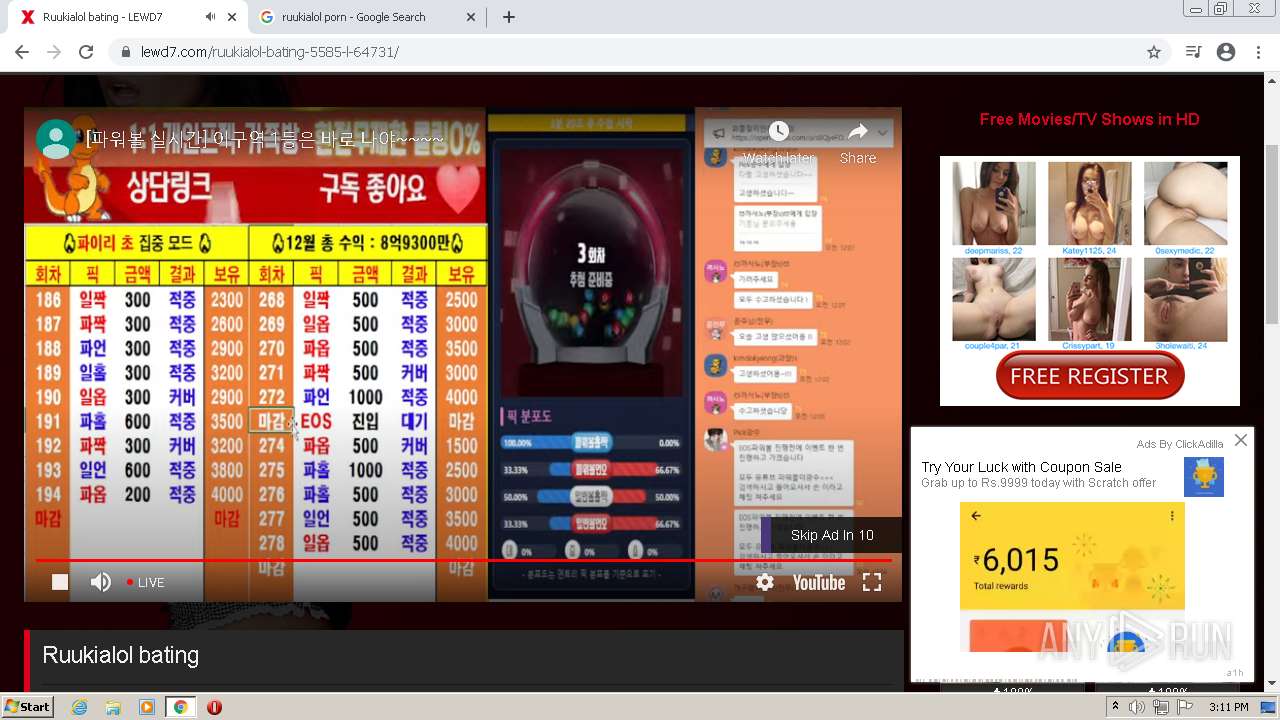Open video settings gear
This screenshot has width=1280, height=720.
click(x=765, y=582)
